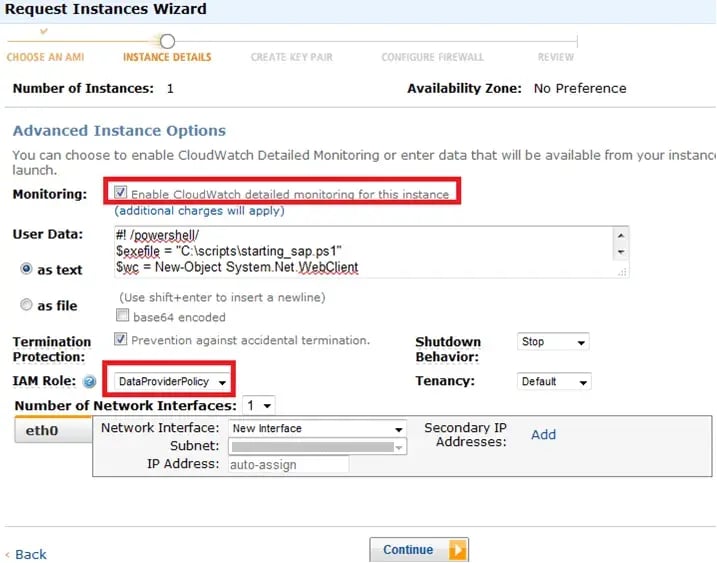Open the Network Interface dropdown
The image size is (717, 563).
[317, 429]
